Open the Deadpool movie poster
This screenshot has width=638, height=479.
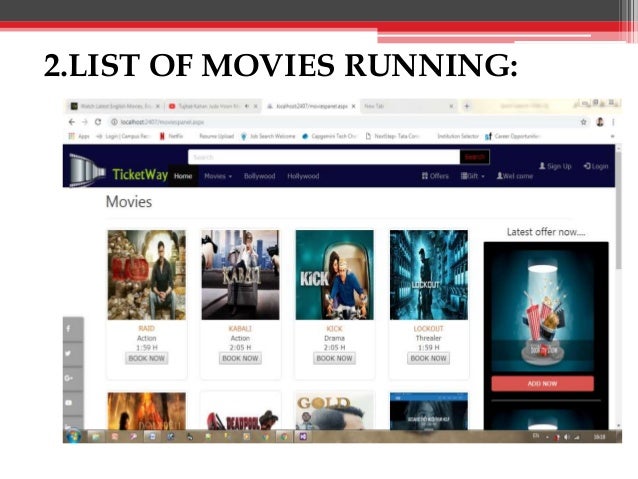pos(240,411)
